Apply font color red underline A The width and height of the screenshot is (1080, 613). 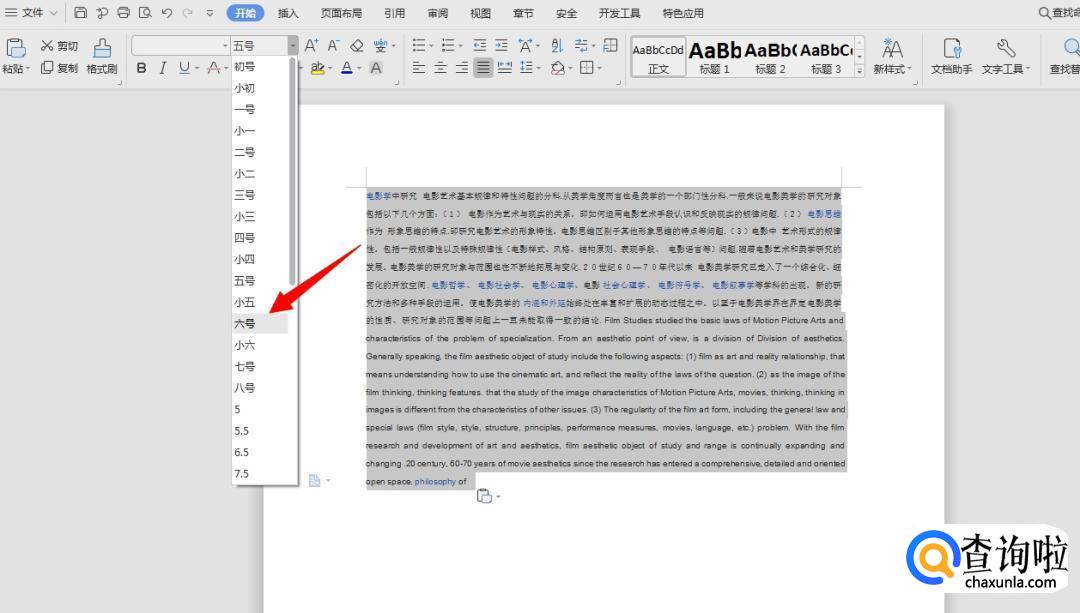pyautogui.click(x=346, y=67)
